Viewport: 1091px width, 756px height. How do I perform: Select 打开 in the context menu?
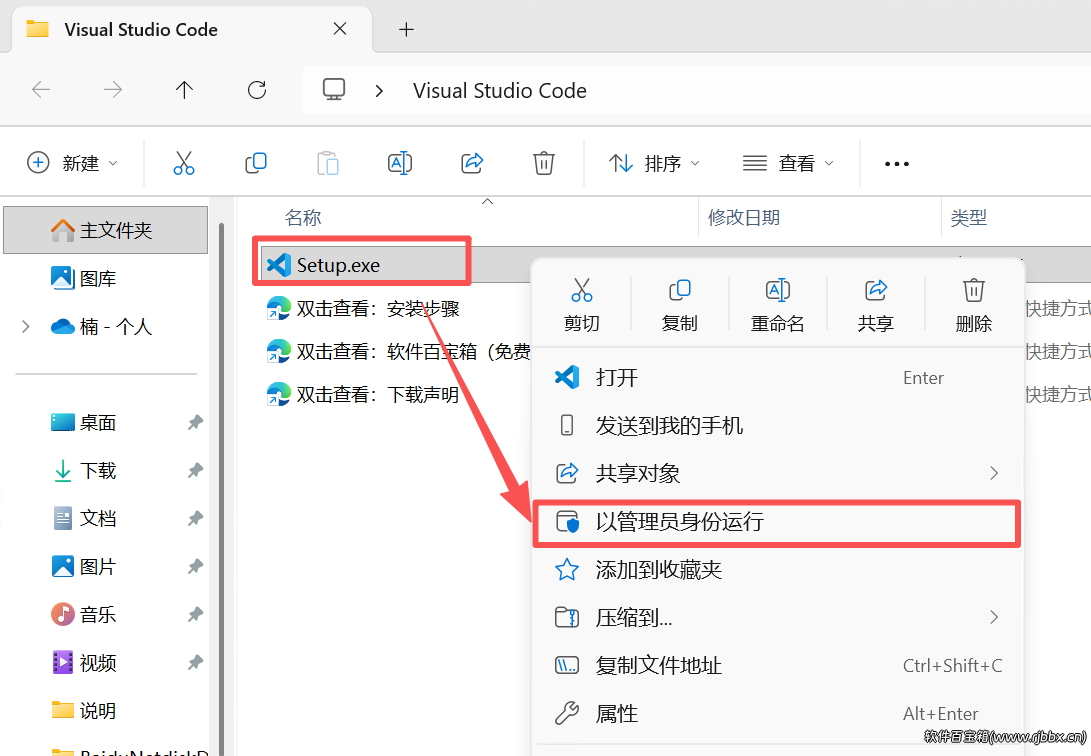(x=778, y=378)
